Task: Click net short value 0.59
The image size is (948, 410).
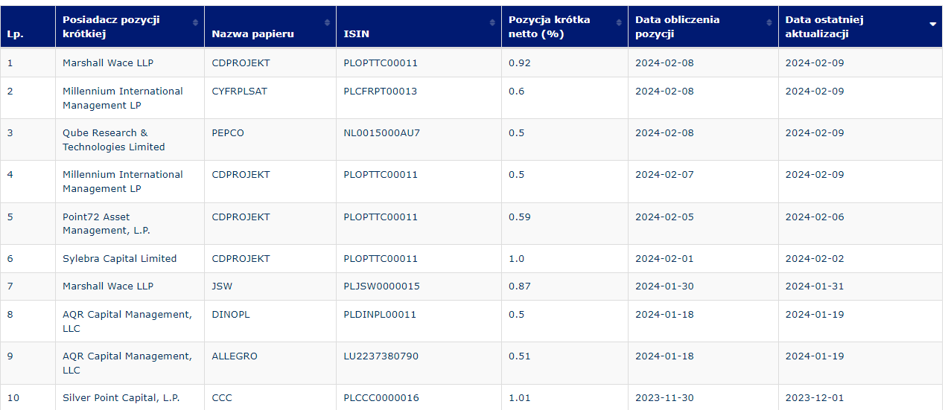Action: tap(519, 216)
